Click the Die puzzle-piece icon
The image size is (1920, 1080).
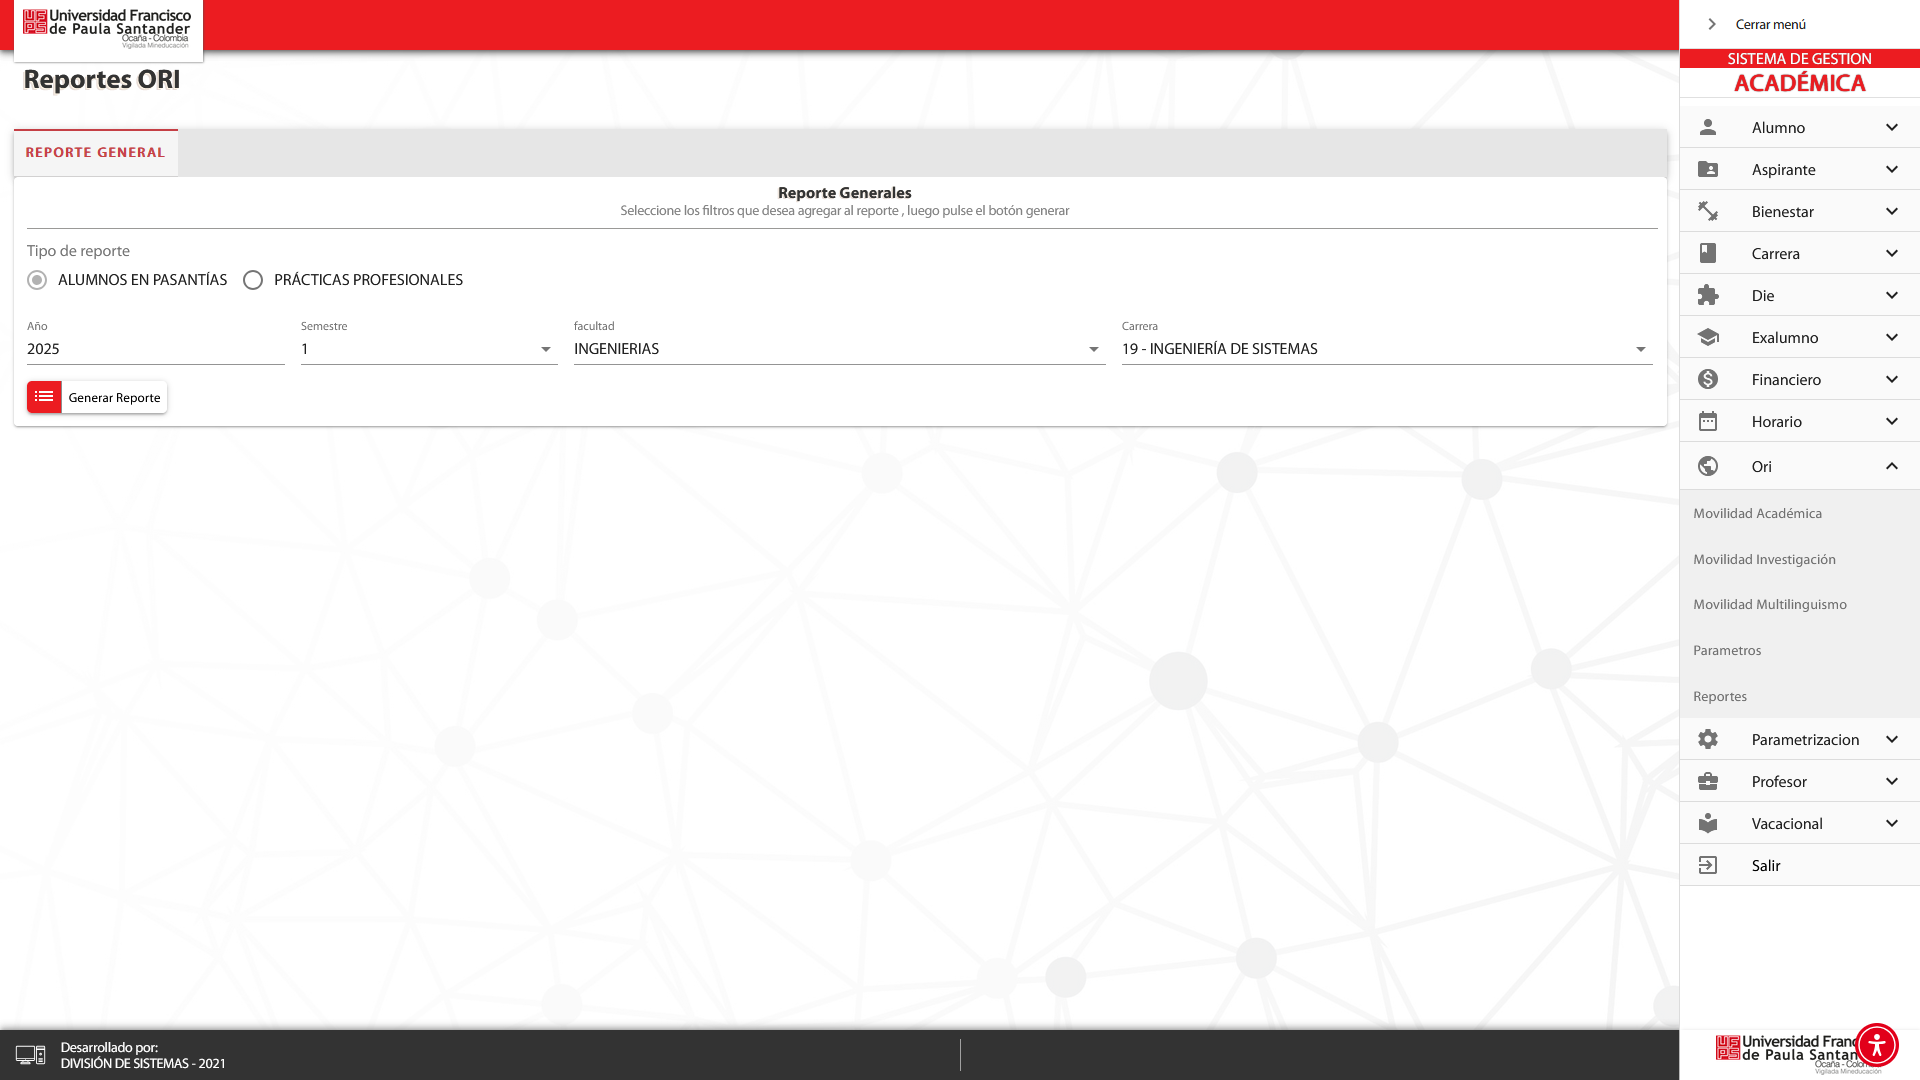coord(1708,295)
